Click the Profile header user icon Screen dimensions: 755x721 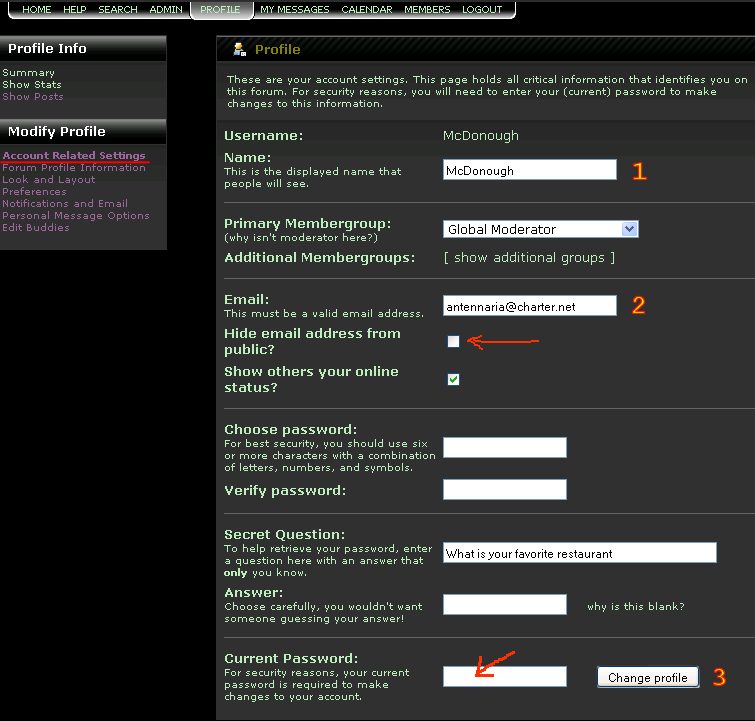pos(239,49)
